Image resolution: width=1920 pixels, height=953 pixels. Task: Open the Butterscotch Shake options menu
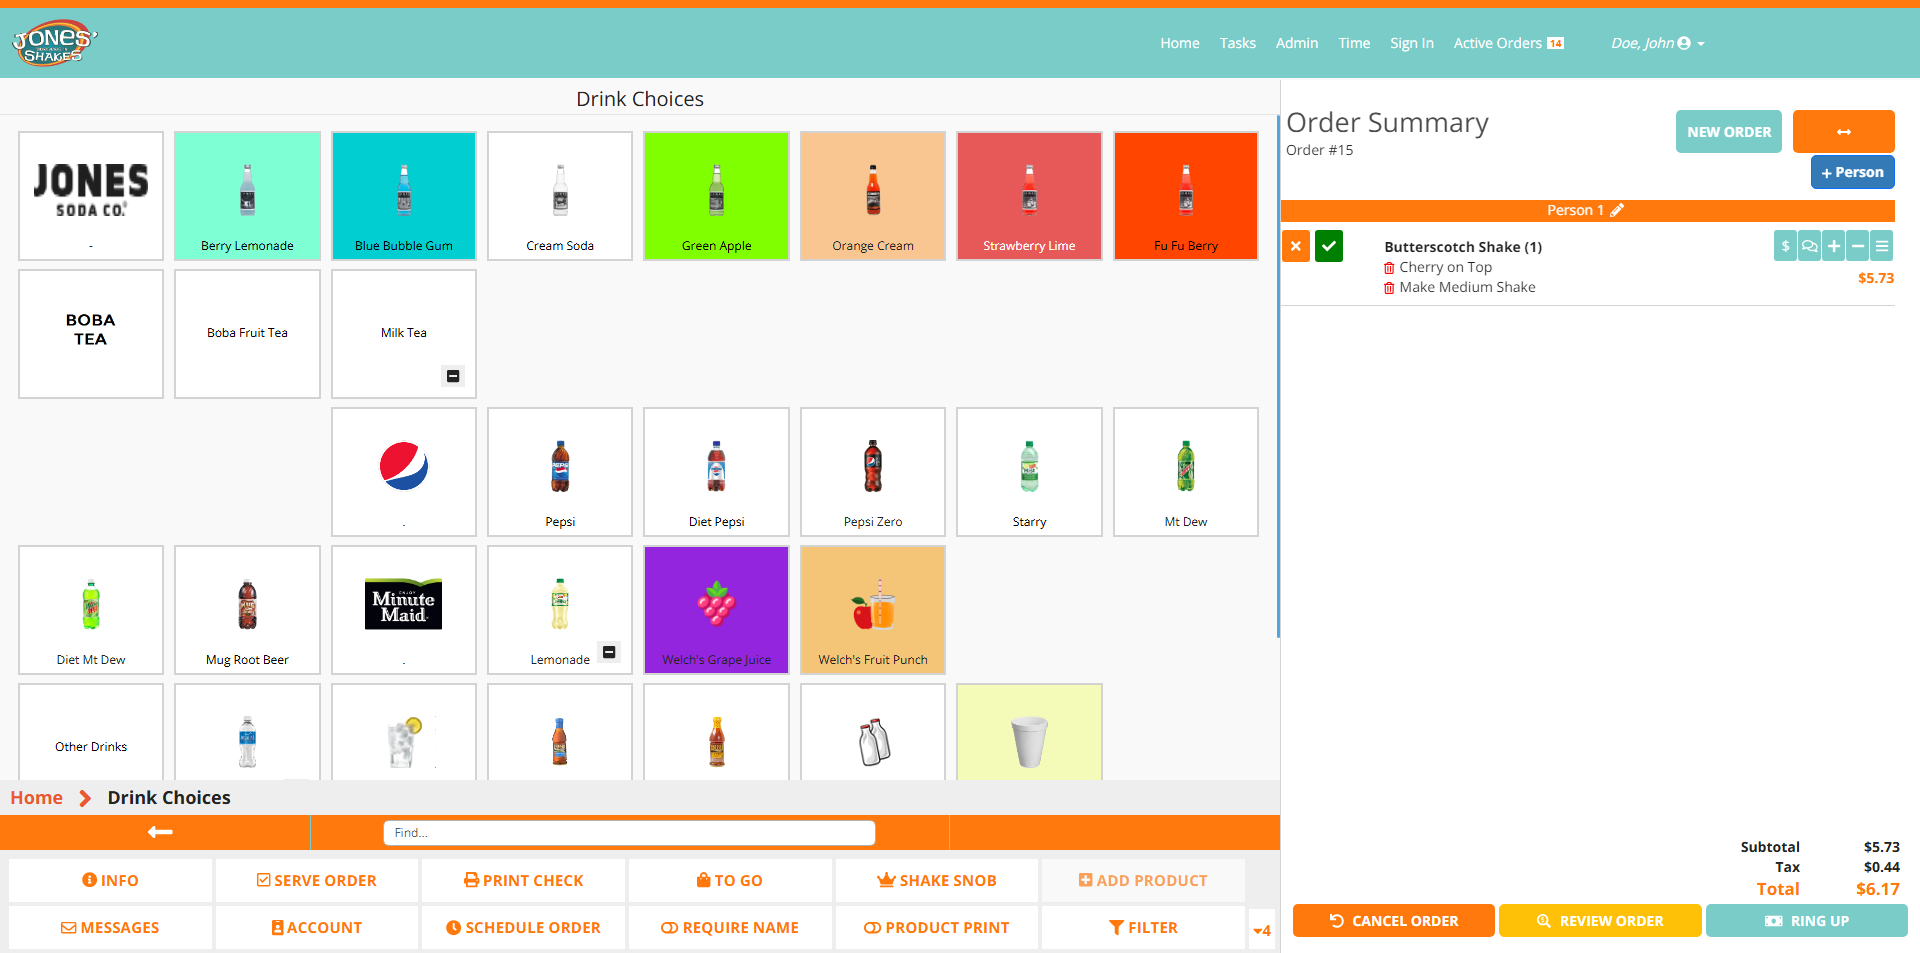(x=1881, y=246)
